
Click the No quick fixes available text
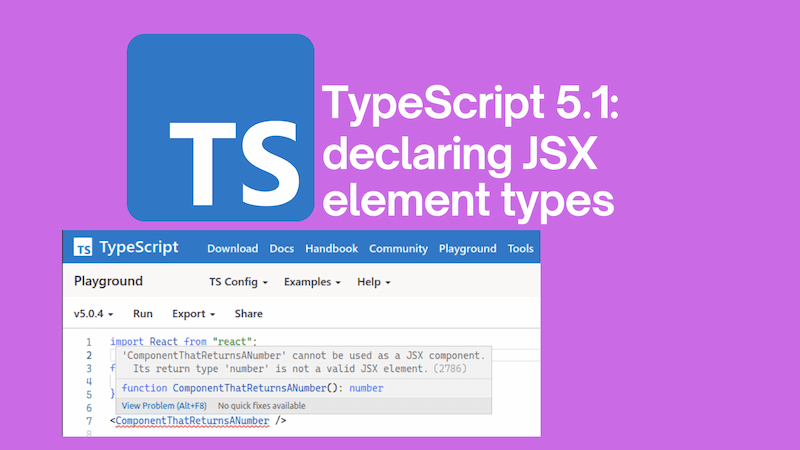[x=262, y=406]
